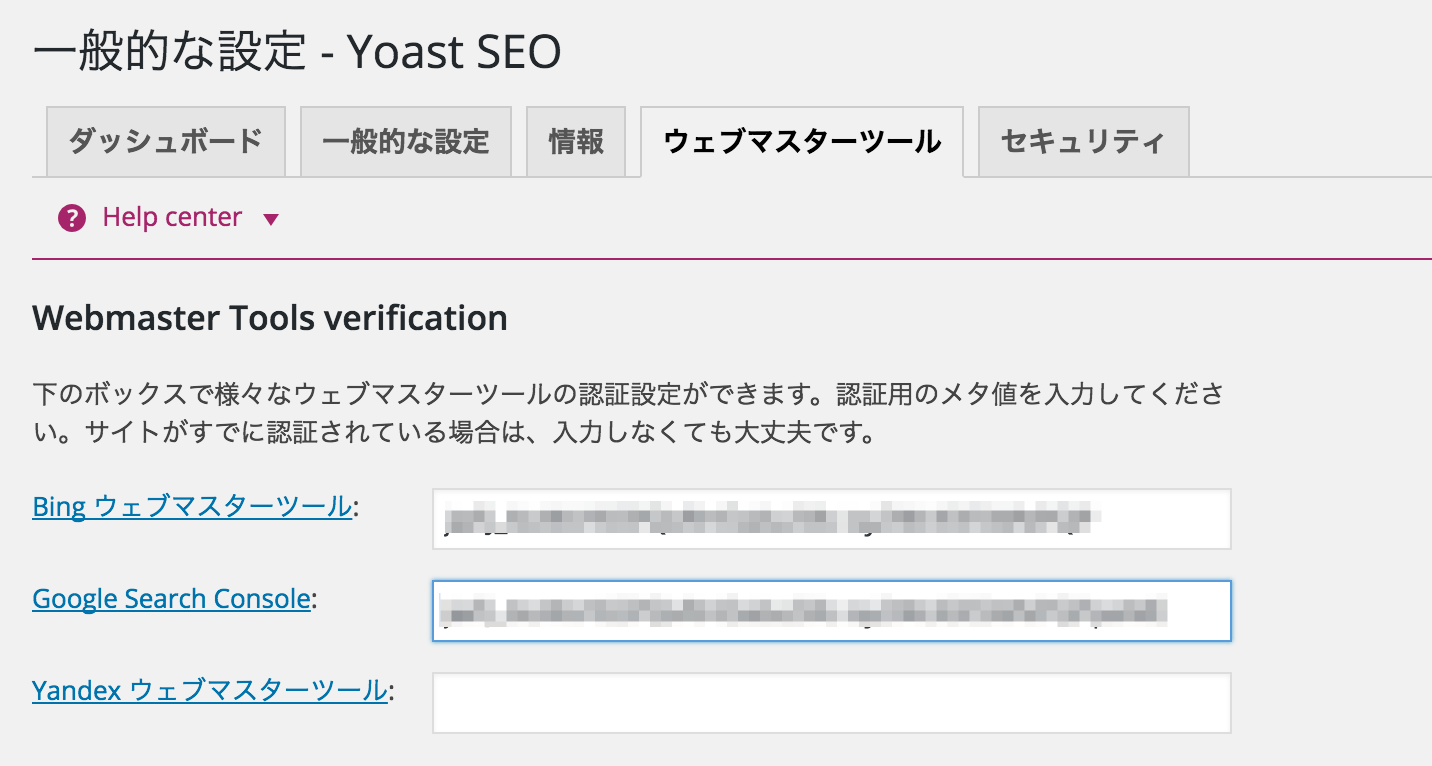
Task: Click the page title 一般的な設定 - Yoast SEO
Action: click(x=297, y=52)
